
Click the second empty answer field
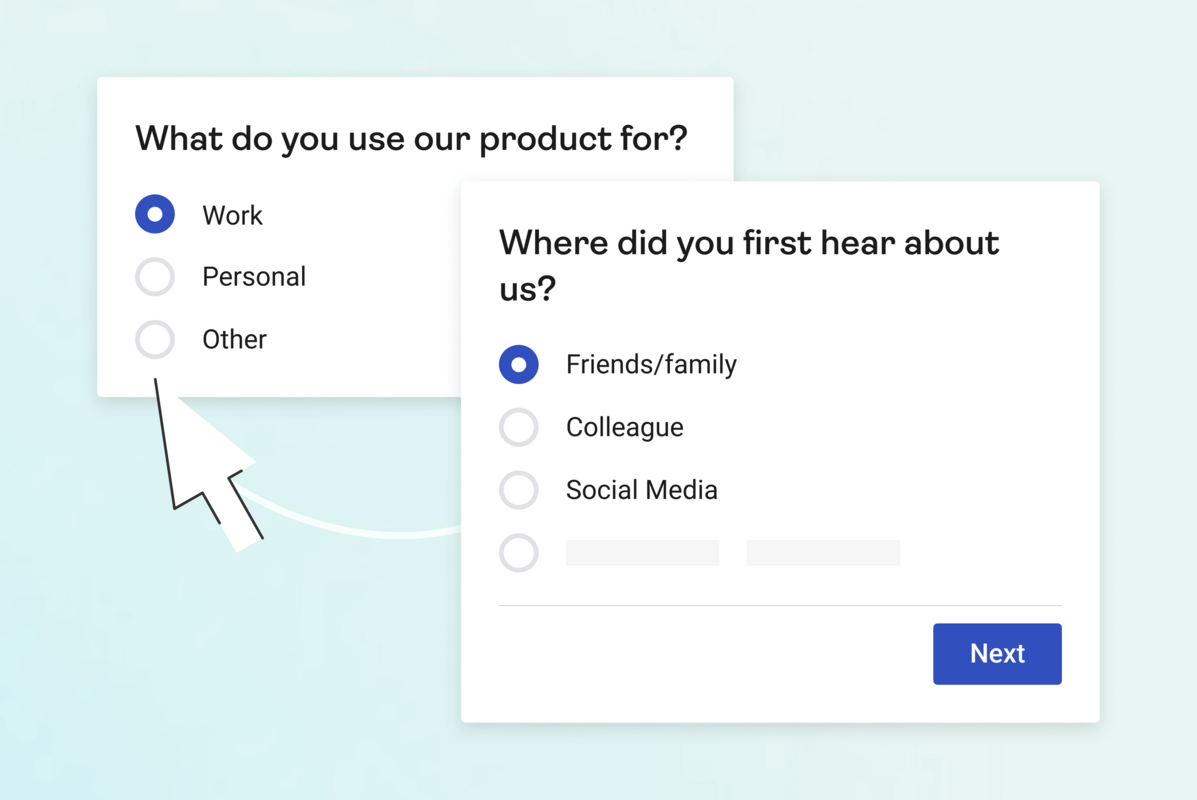pyautogui.click(x=823, y=553)
